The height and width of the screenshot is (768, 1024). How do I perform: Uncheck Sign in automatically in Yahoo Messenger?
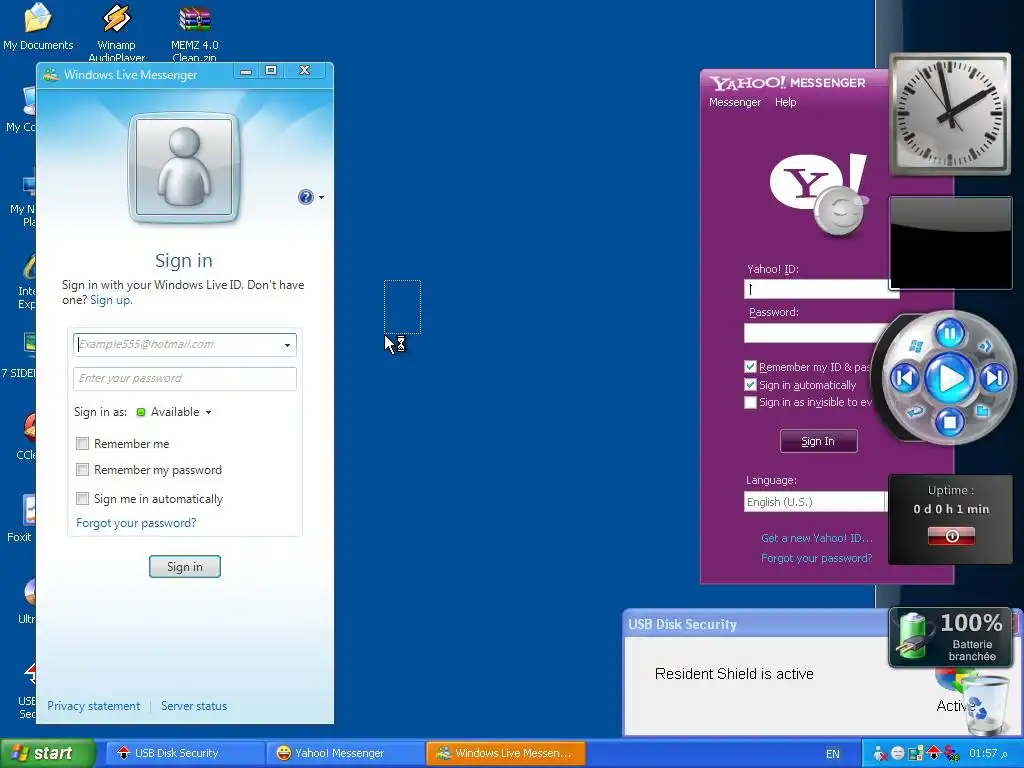(750, 385)
